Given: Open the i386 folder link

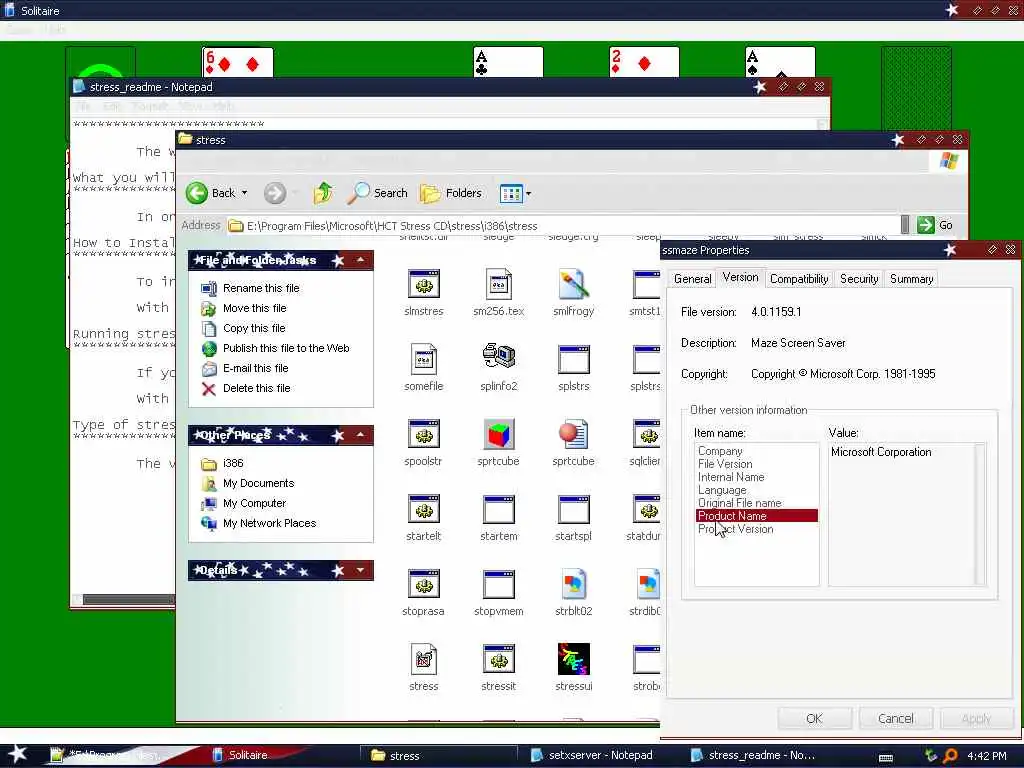Looking at the screenshot, I should 232,463.
